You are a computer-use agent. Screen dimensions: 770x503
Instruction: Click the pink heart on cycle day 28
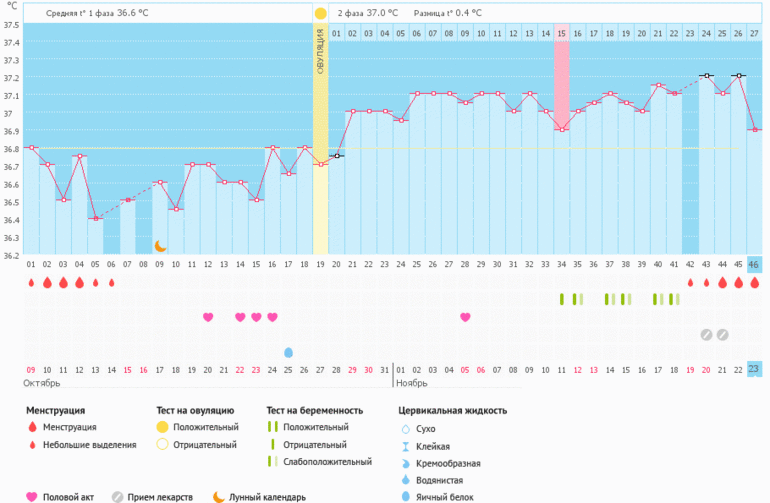tap(465, 317)
